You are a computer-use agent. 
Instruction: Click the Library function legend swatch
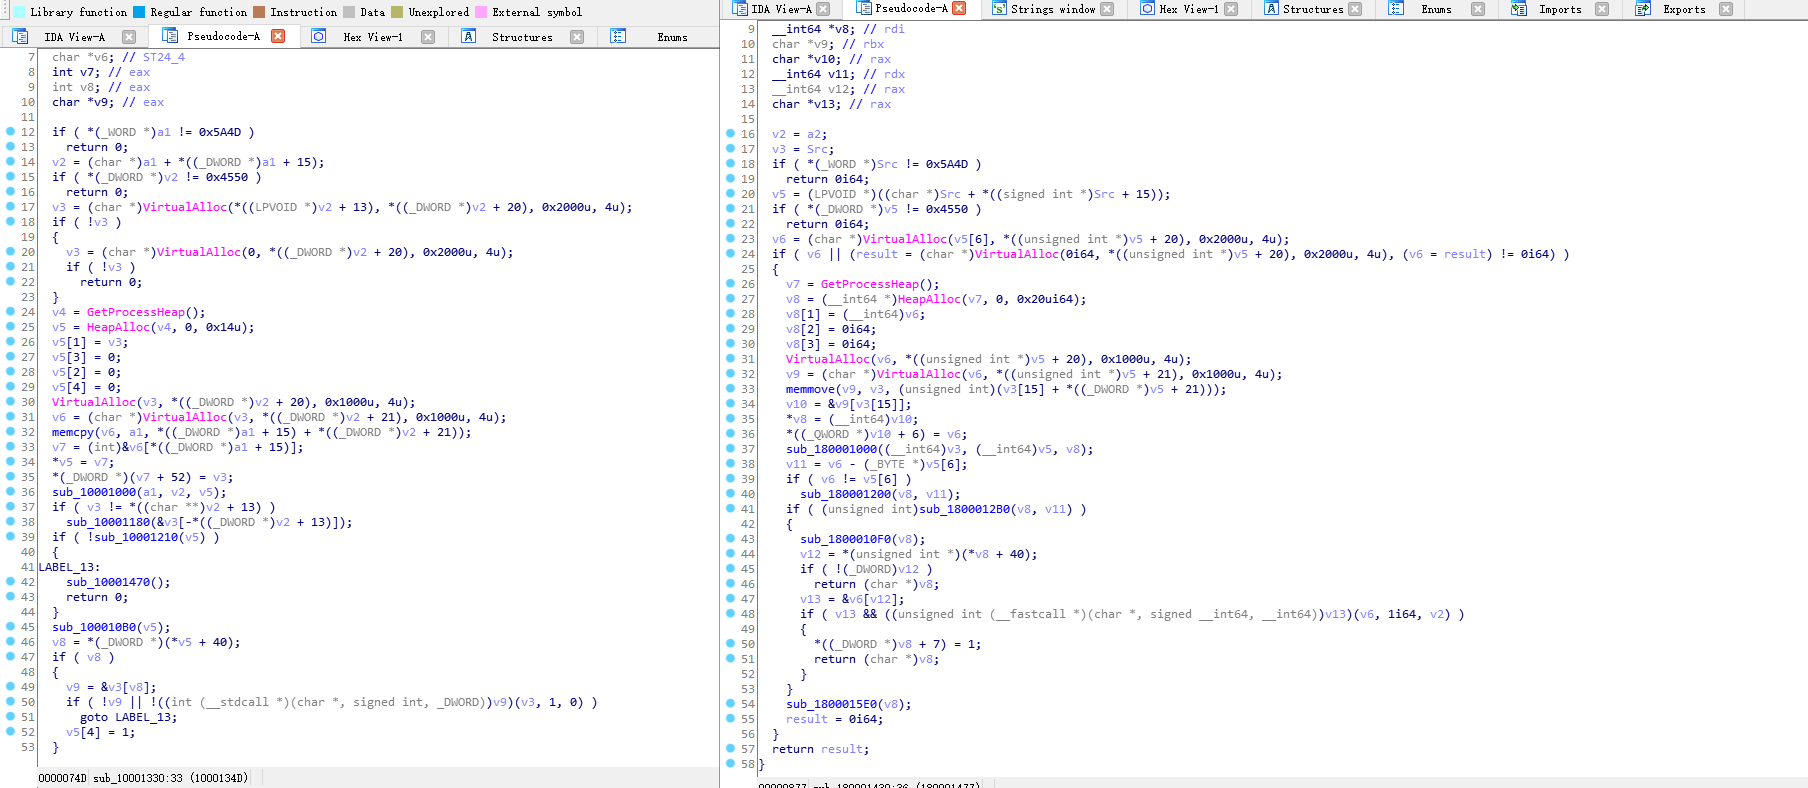[19, 12]
